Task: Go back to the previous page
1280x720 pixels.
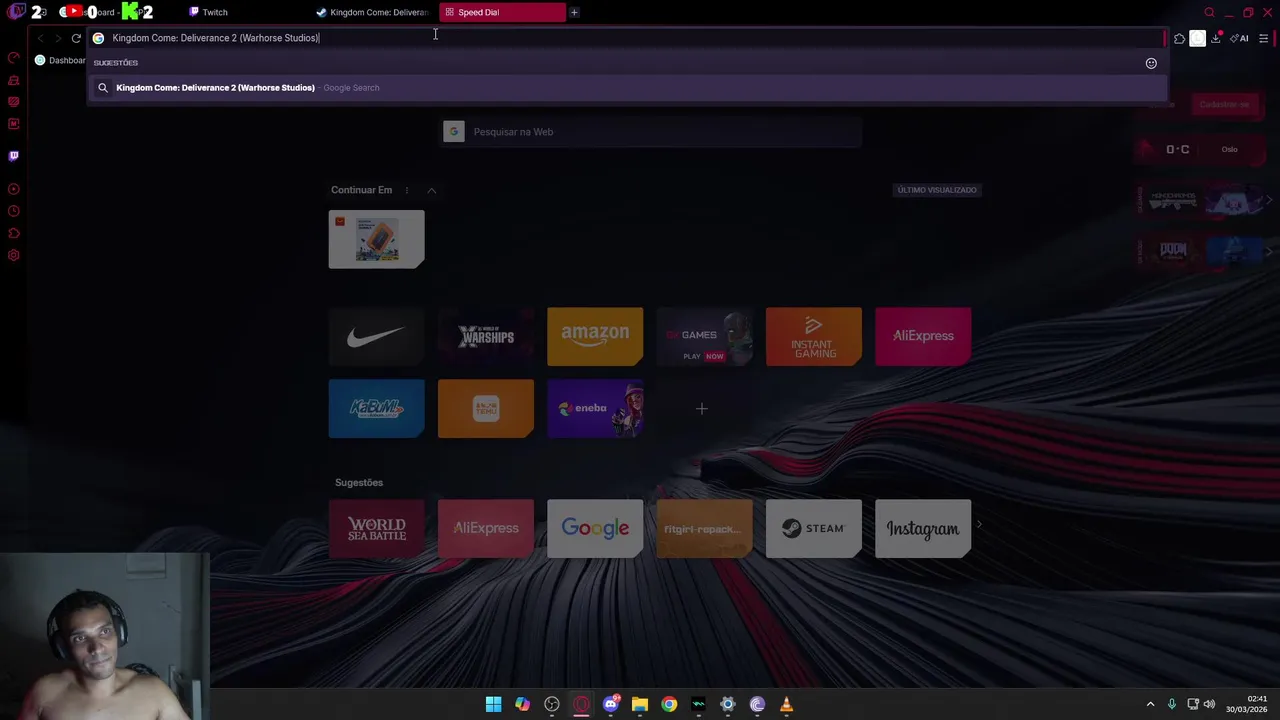Action: point(40,38)
